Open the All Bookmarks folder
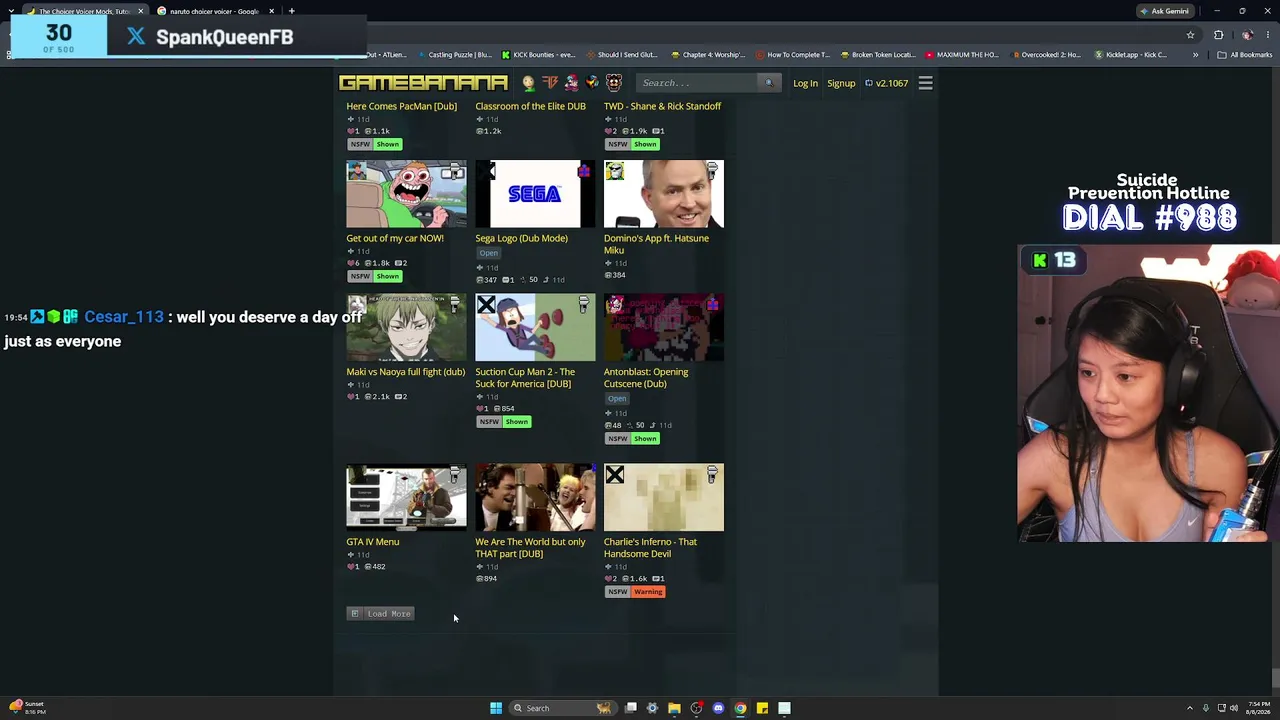The width and height of the screenshot is (1280, 720). click(1244, 55)
